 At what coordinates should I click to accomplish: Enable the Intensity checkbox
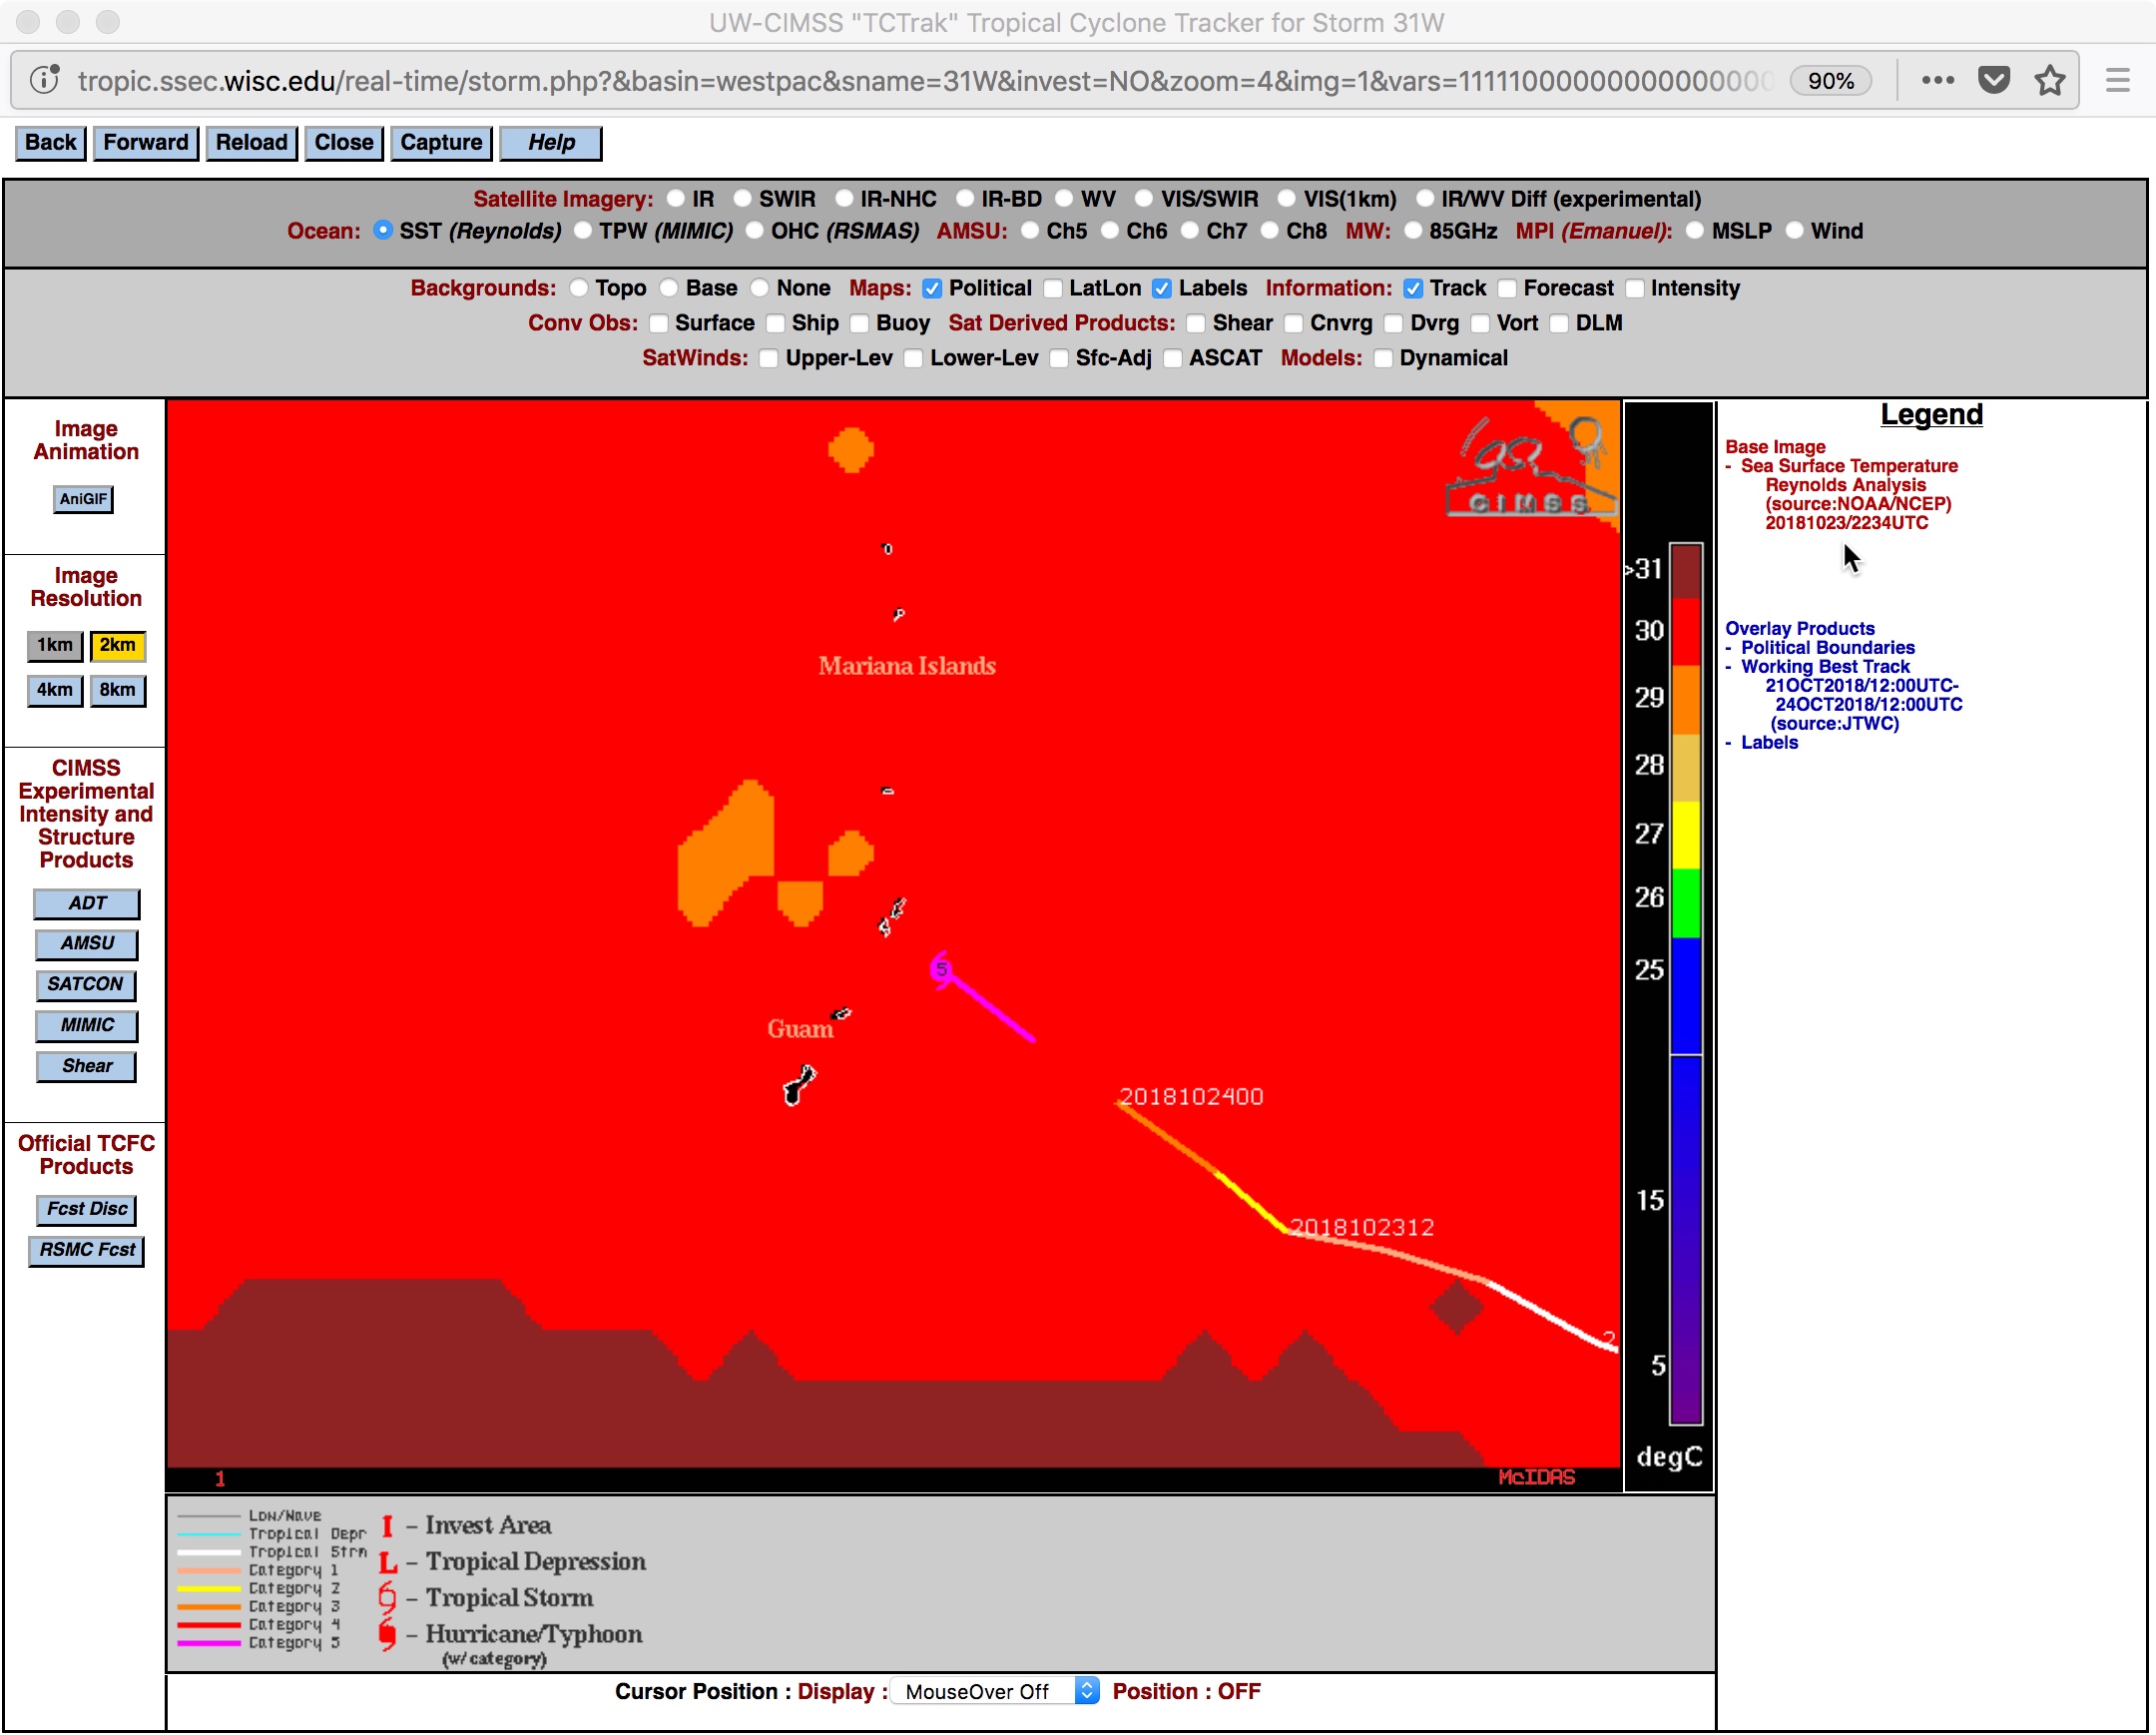[x=1635, y=288]
